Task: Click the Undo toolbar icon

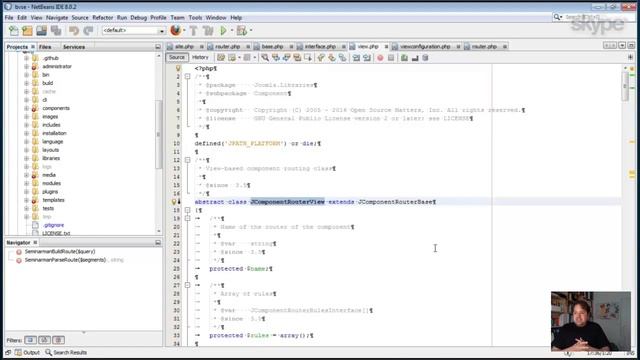Action: coord(74,31)
